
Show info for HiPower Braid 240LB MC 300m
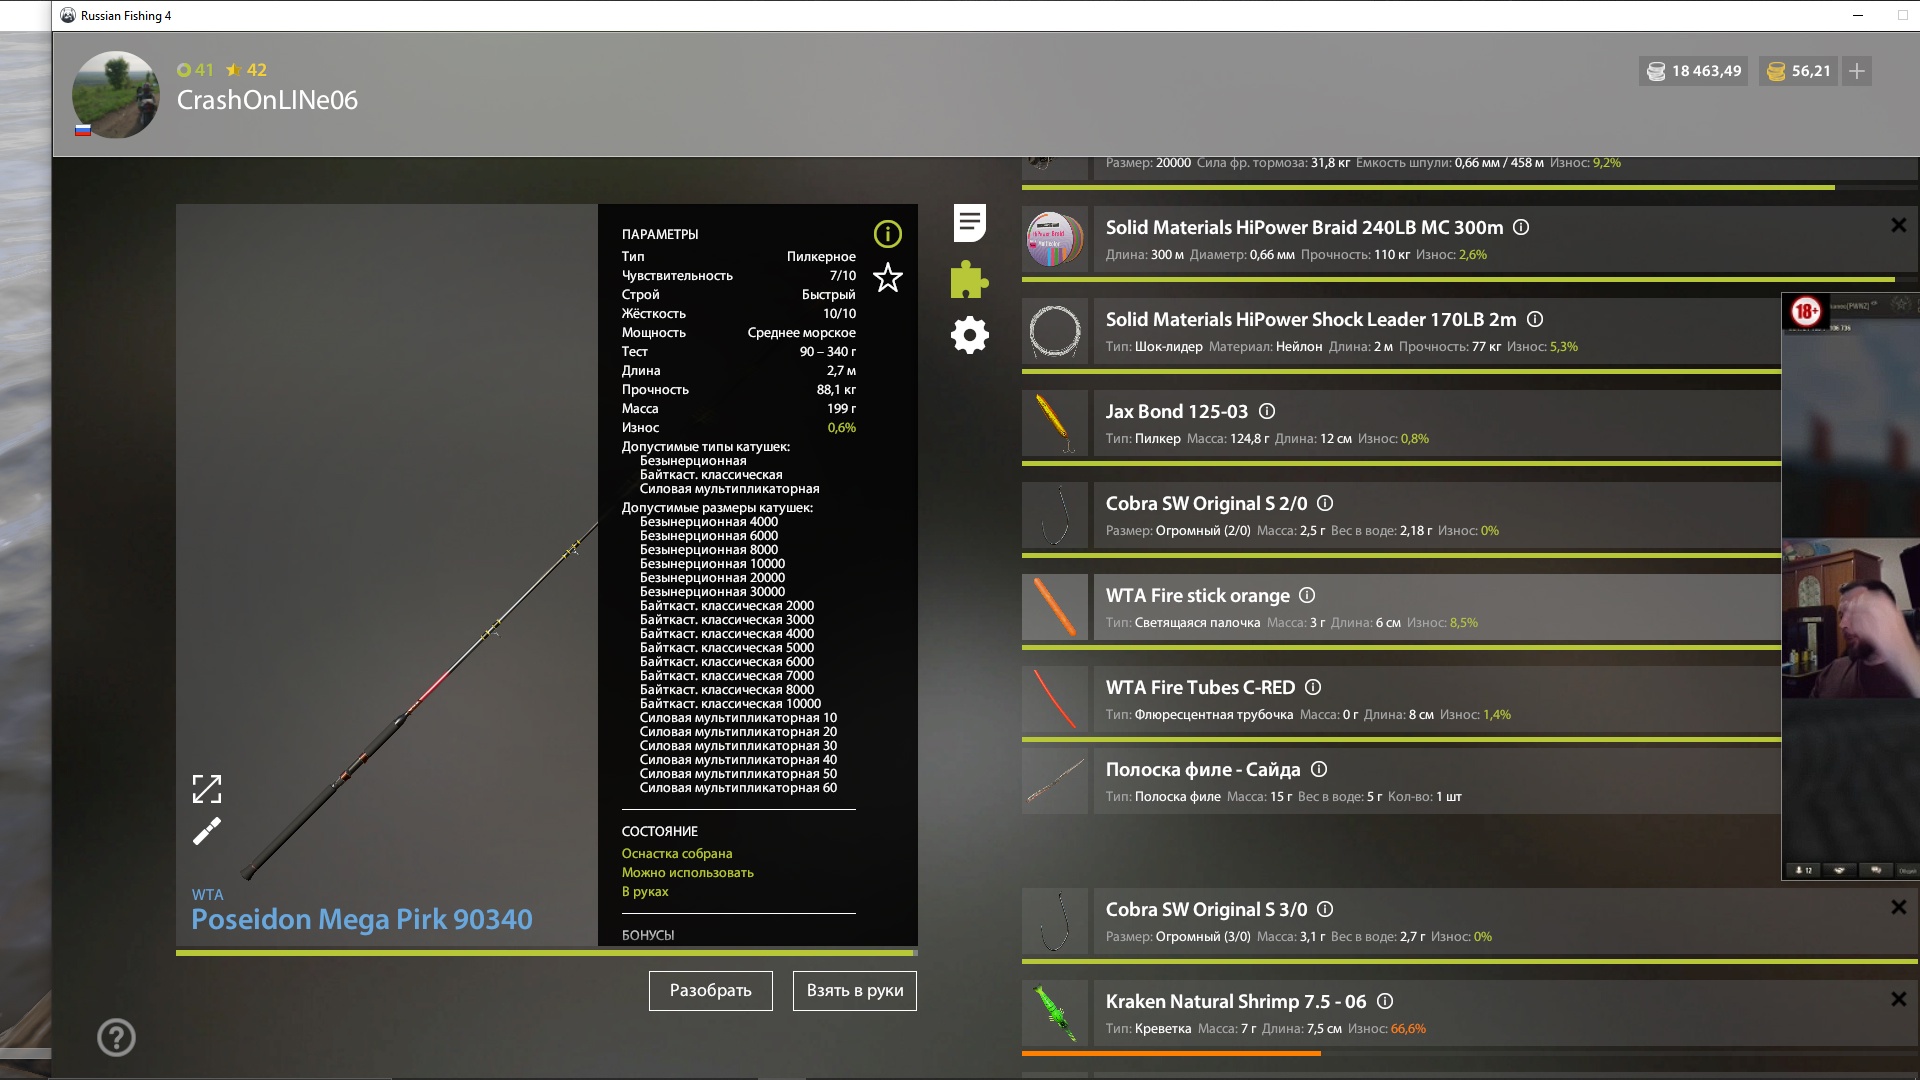(x=1521, y=227)
